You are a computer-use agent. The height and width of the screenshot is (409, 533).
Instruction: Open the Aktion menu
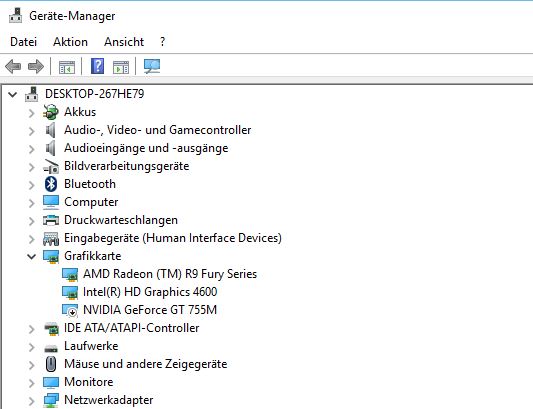[70, 42]
